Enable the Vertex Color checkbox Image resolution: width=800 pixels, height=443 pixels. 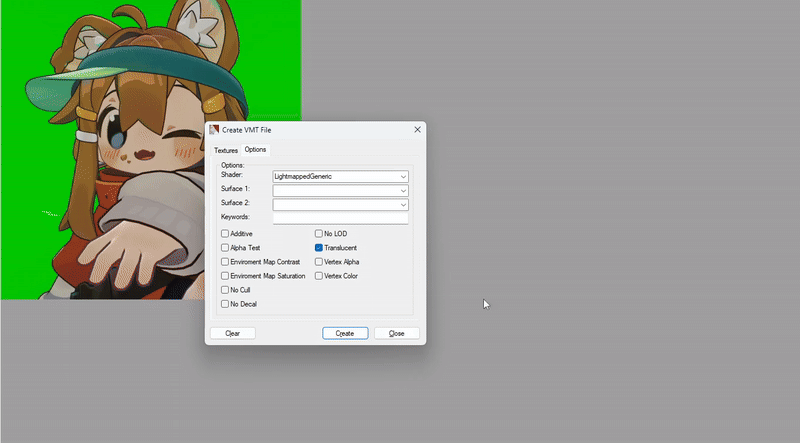319,276
